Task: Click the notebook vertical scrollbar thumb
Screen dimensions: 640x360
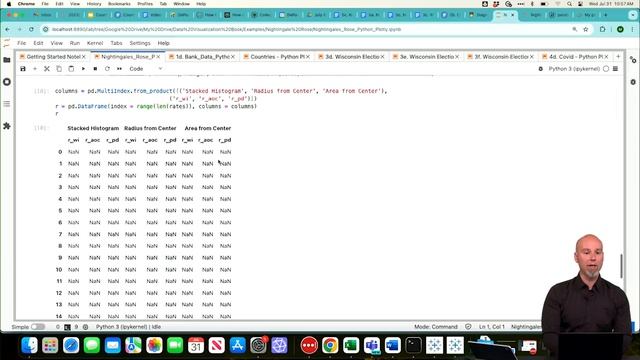Action: (622, 266)
